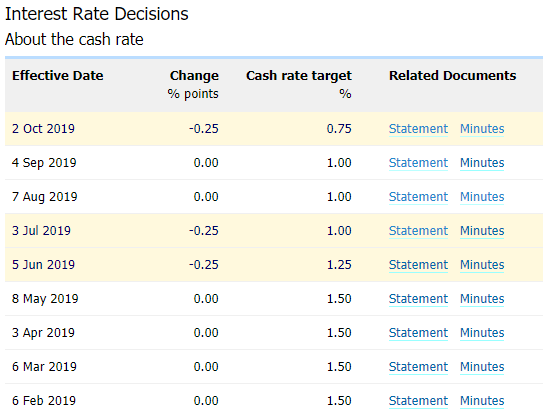Open the 6 Mar 2019 Minutes link
547x416 pixels.
pyautogui.click(x=482, y=367)
